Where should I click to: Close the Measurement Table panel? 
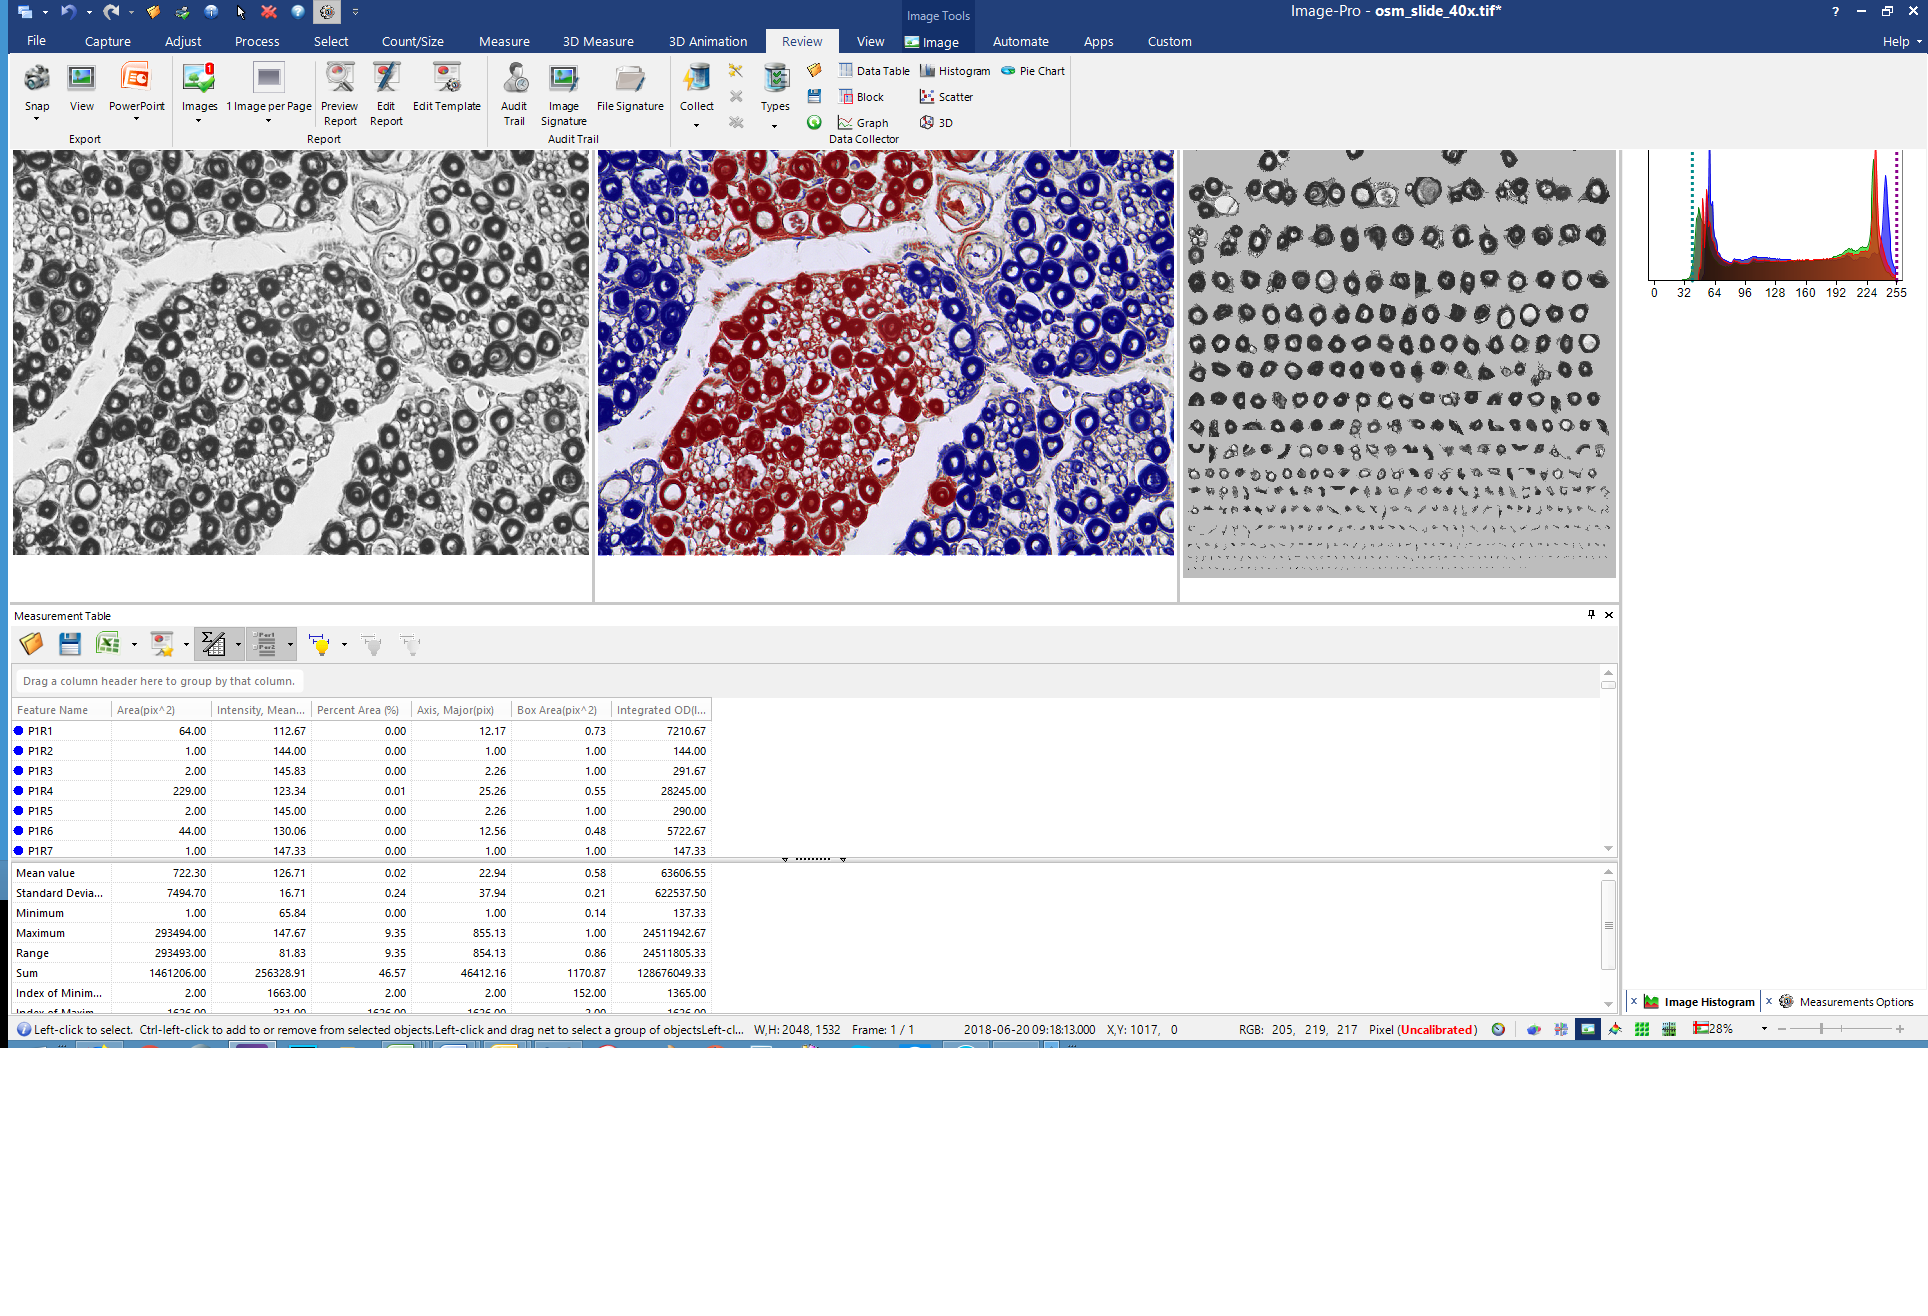click(1609, 615)
